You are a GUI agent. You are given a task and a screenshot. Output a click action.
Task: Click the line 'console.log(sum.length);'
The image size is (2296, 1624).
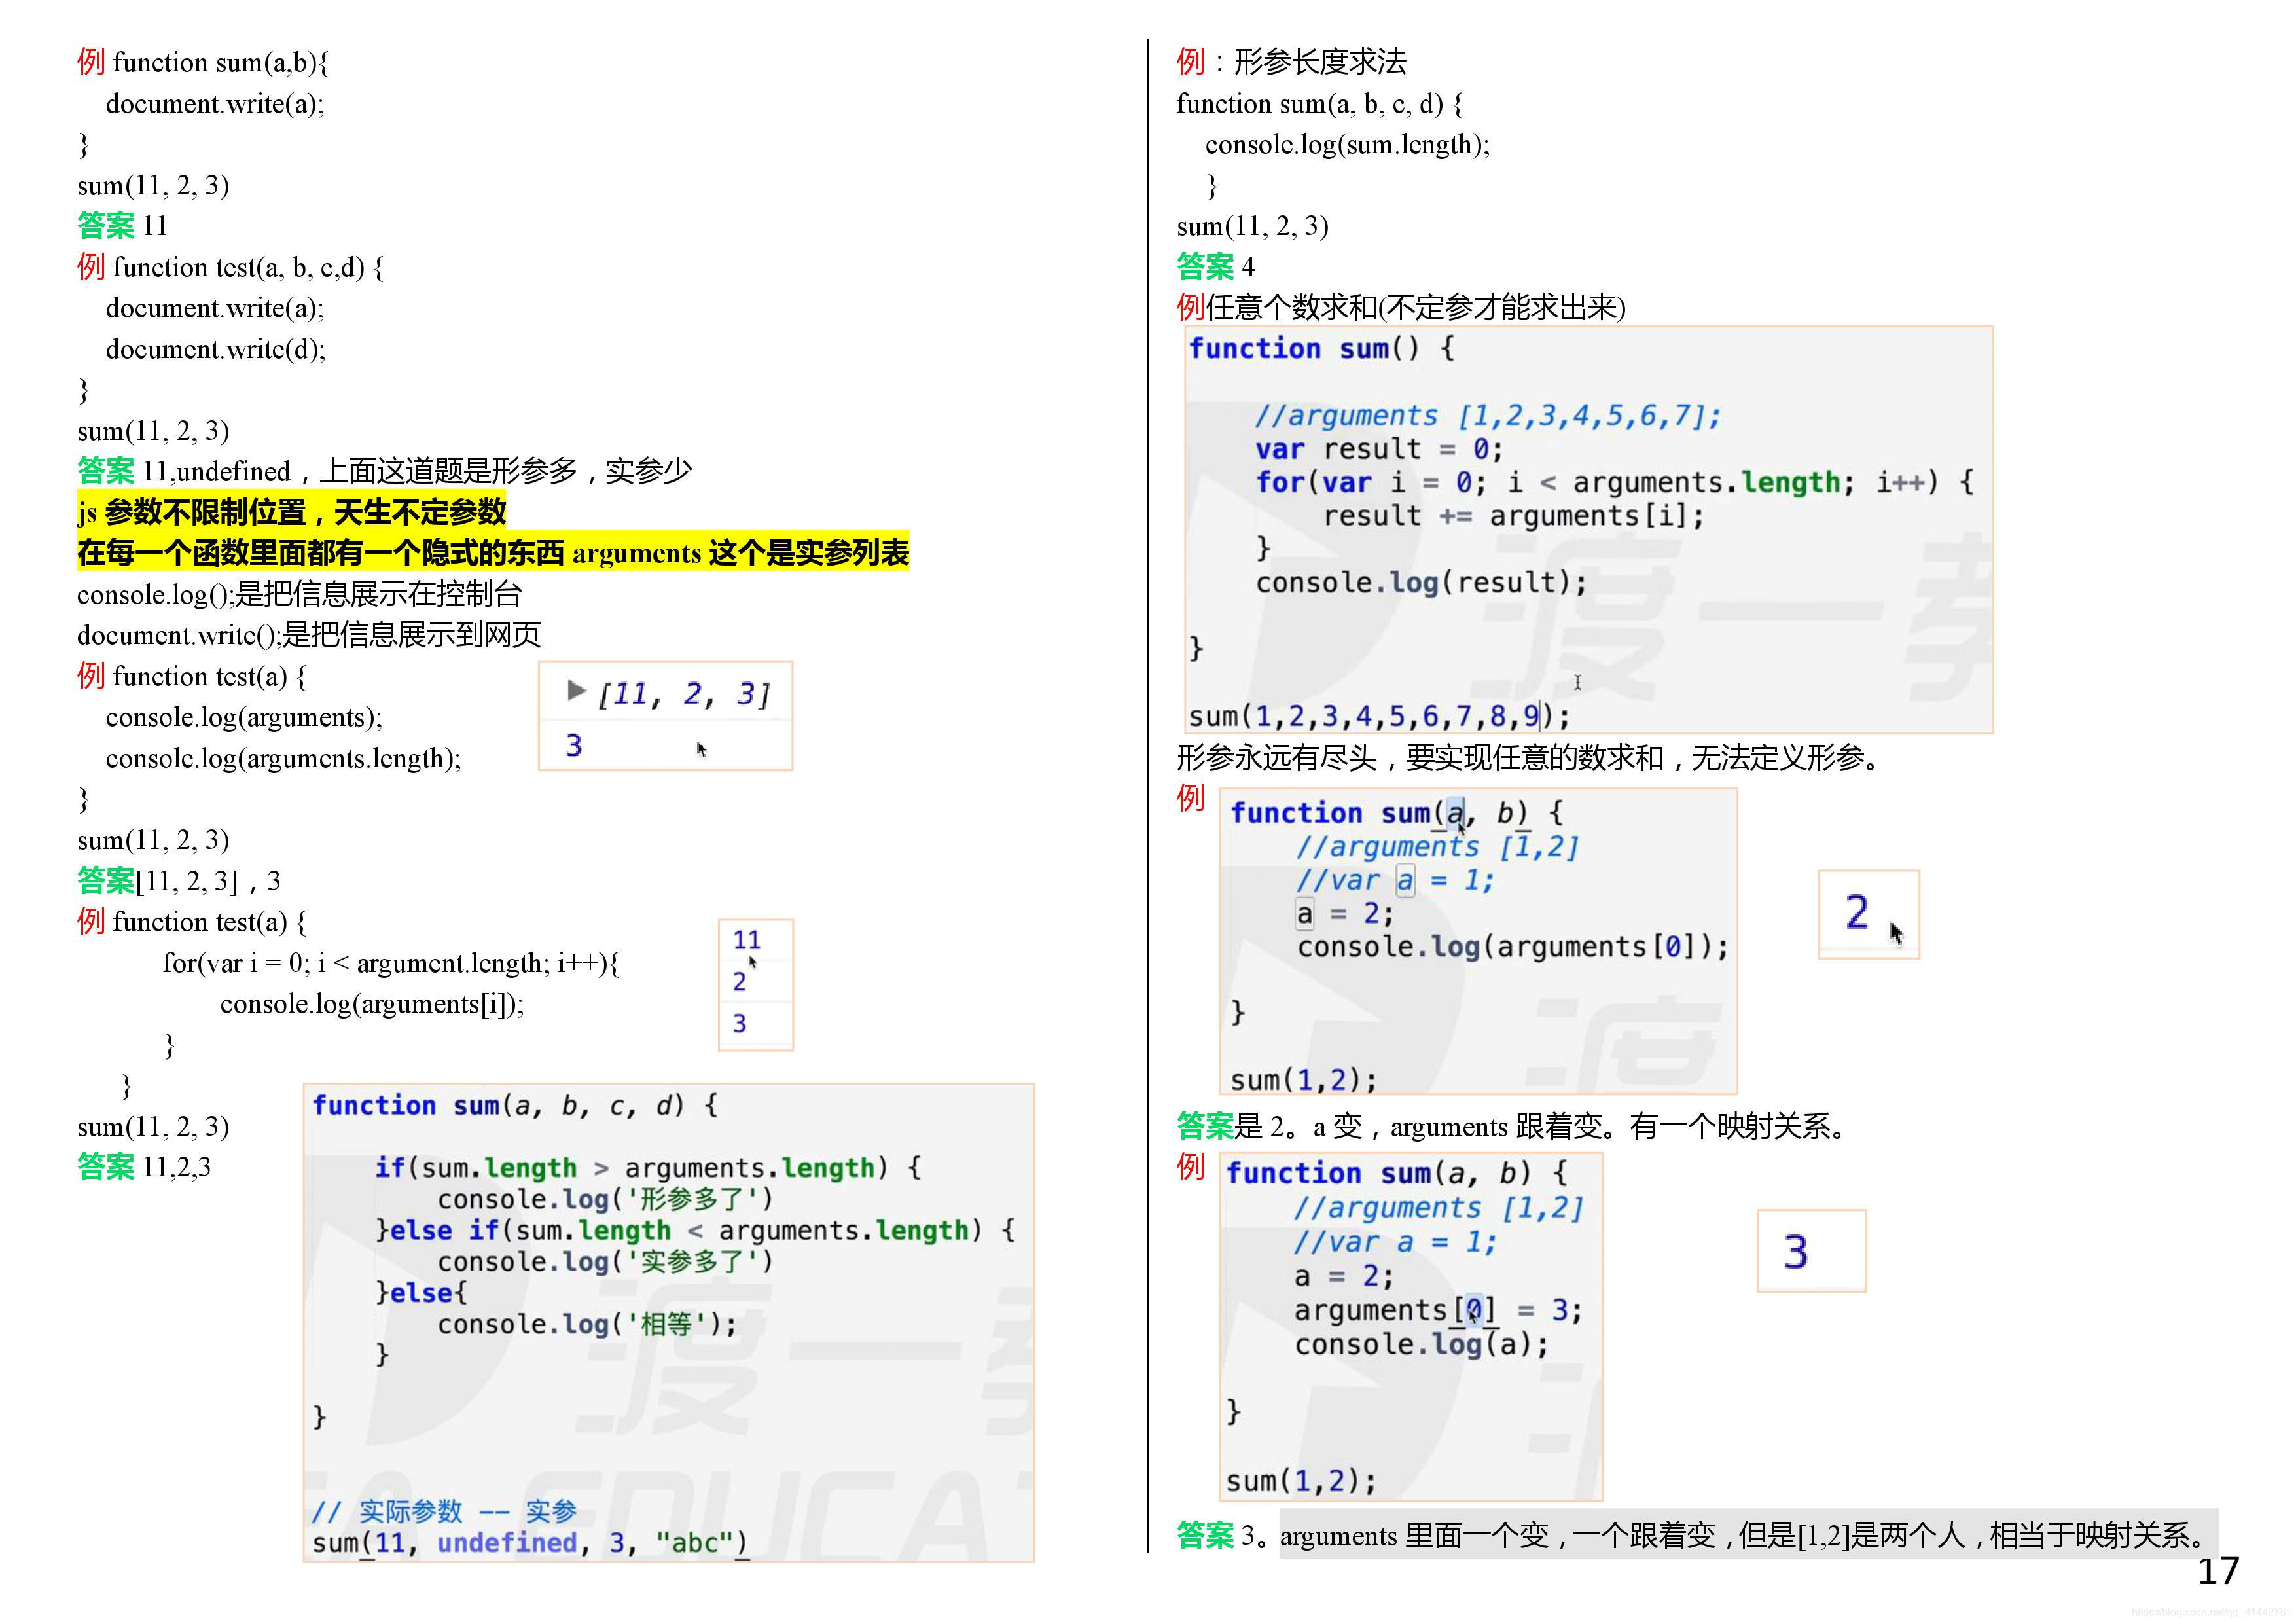tap(1347, 144)
